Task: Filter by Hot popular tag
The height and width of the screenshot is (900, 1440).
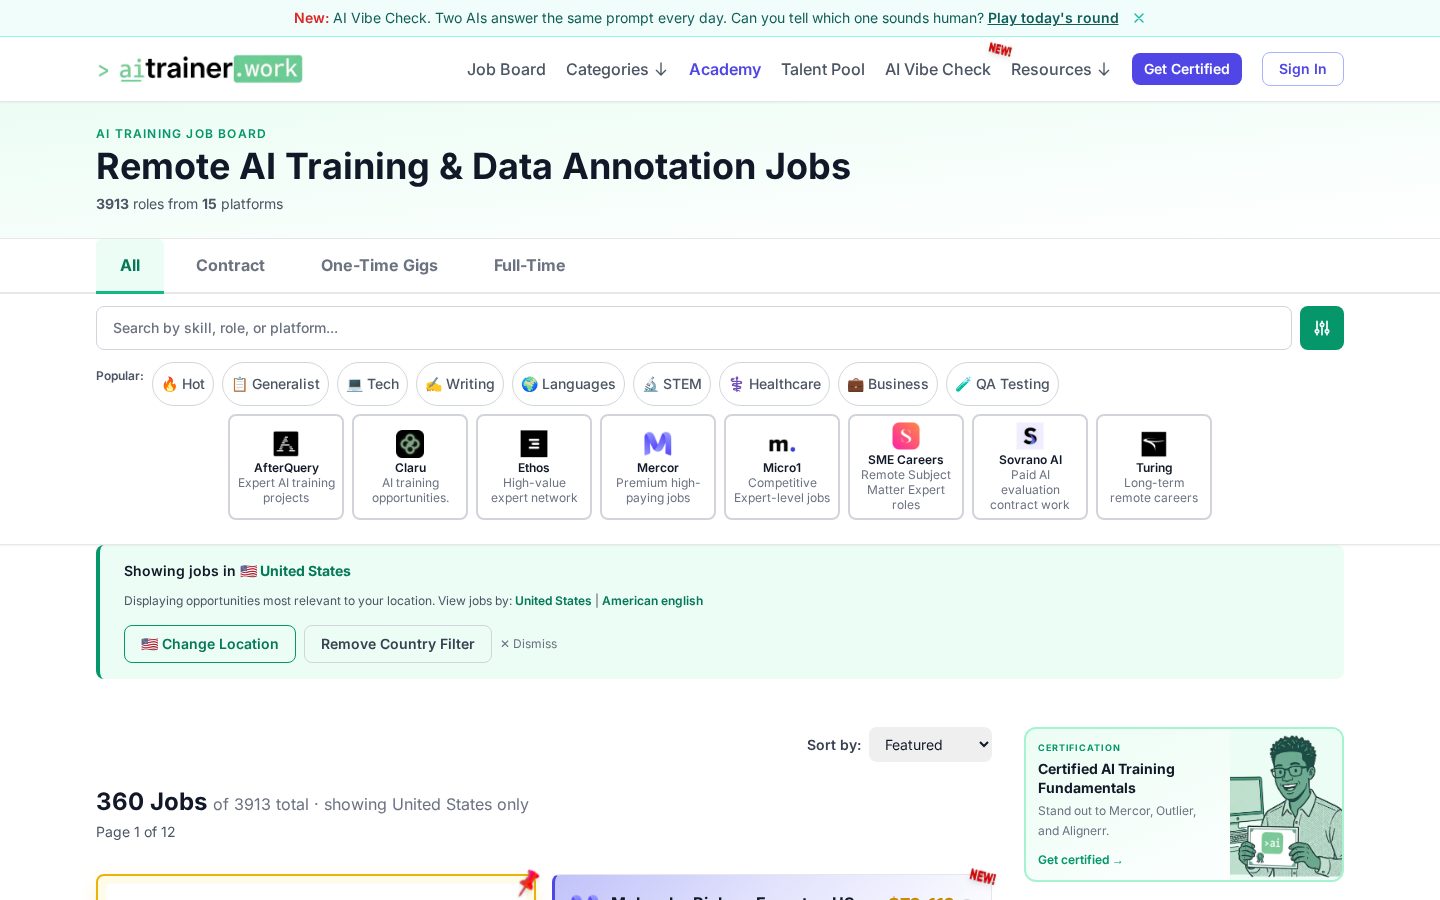Action: coord(183,384)
